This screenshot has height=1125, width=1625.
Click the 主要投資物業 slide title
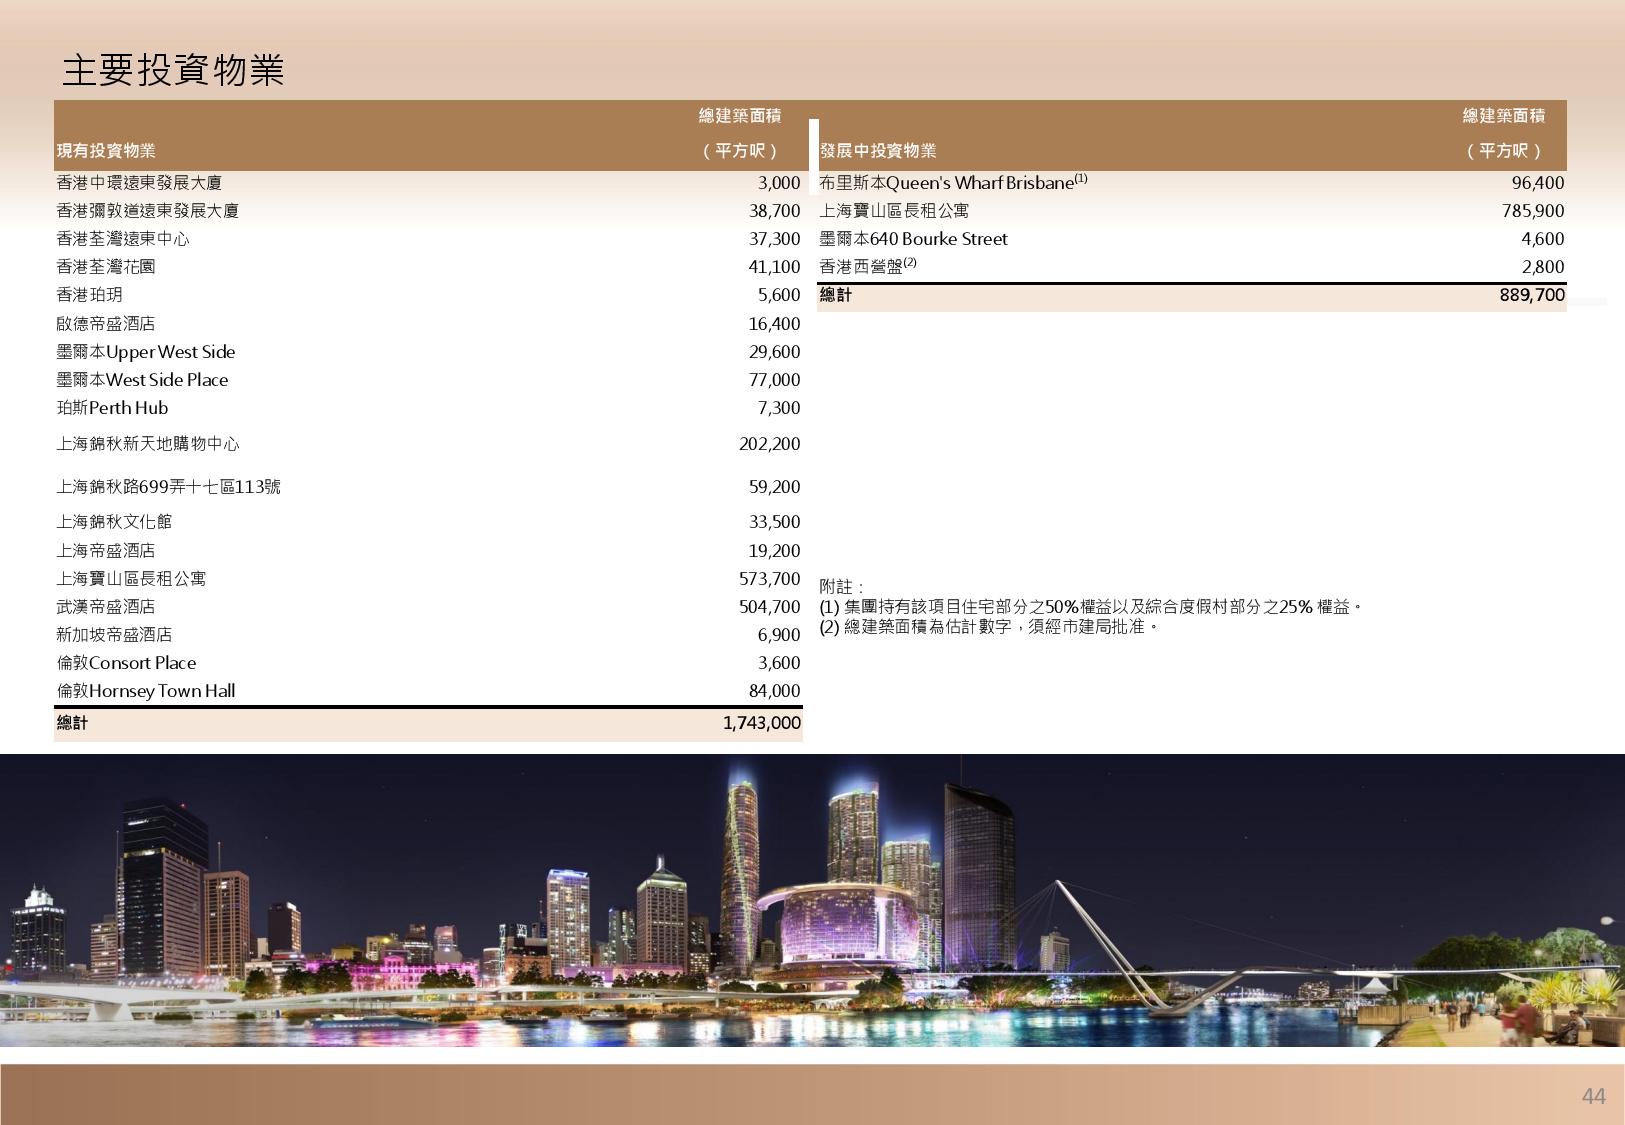click(174, 70)
